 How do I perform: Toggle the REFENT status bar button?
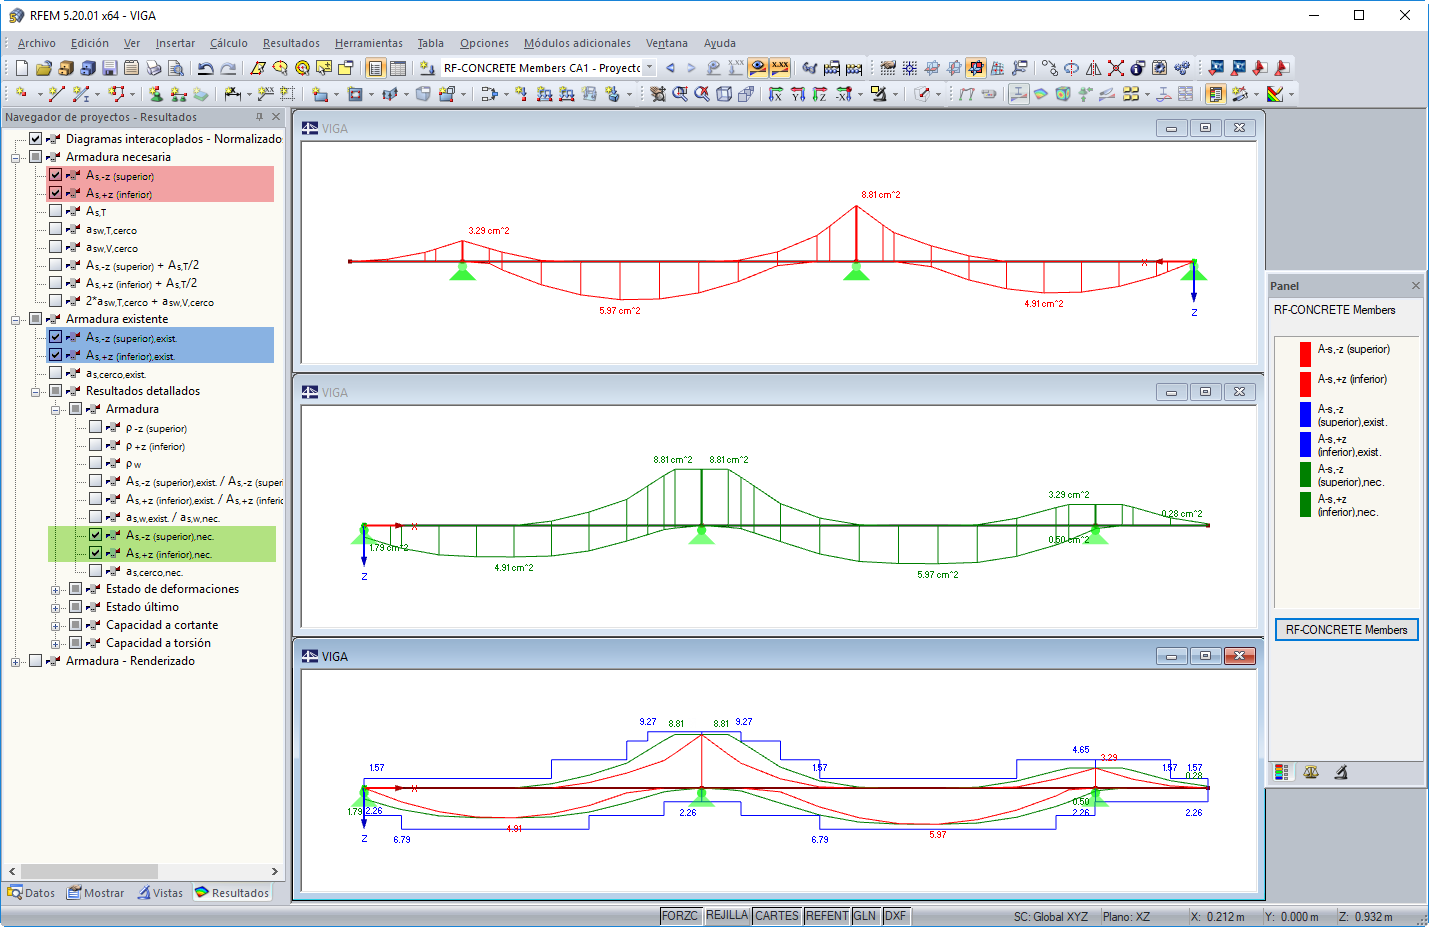(827, 916)
